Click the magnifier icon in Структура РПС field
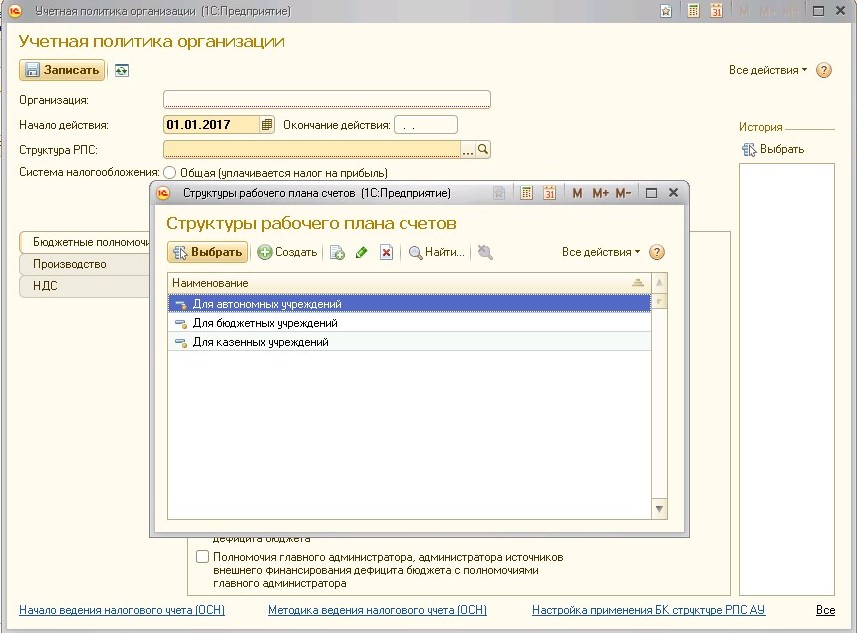This screenshot has height=633, width=857. click(483, 149)
